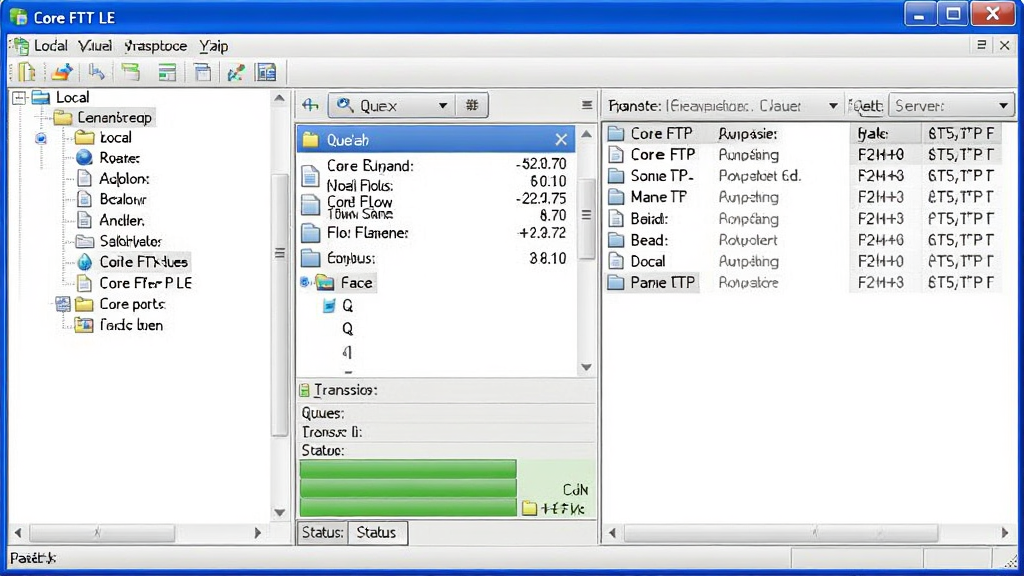The image size is (1024, 576).
Task: Click the folder icon beside Eoıpbus
Action: click(310, 259)
